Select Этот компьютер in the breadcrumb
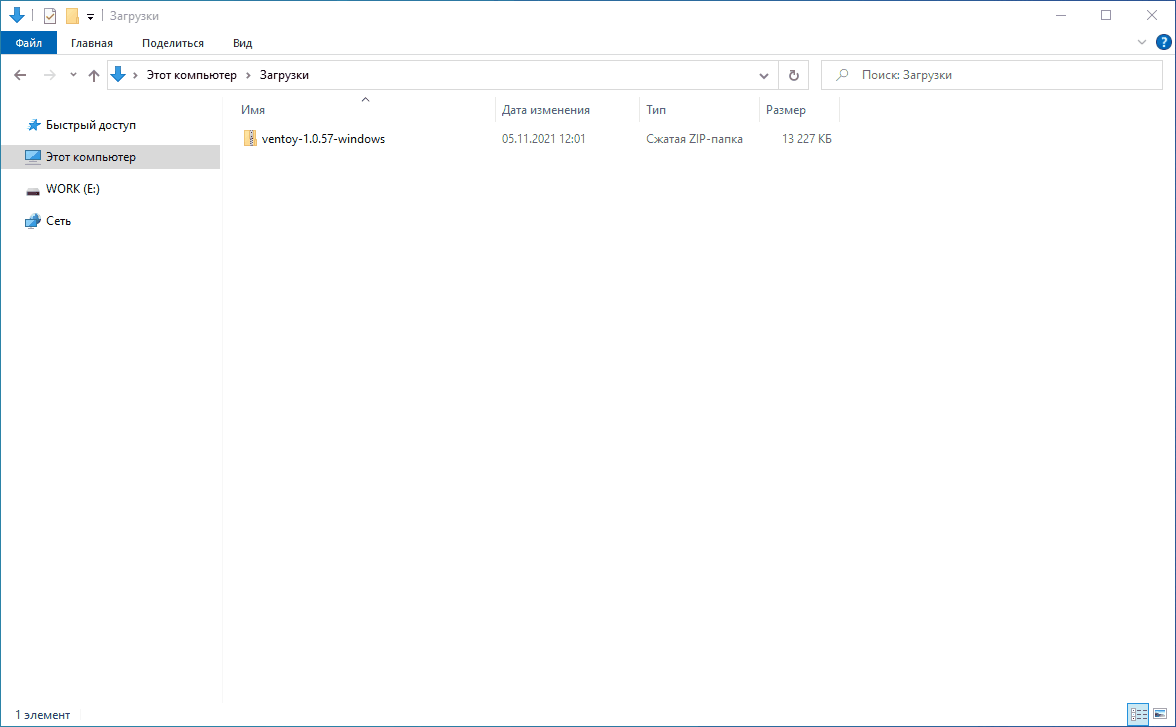The height and width of the screenshot is (727, 1176). tap(191, 75)
